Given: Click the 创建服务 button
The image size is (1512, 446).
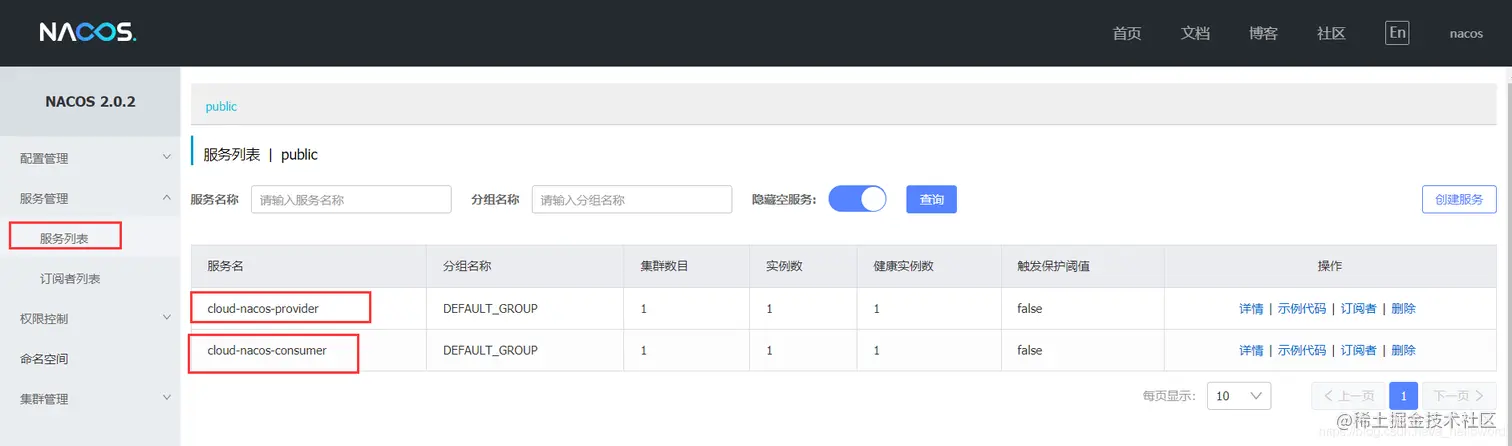Looking at the screenshot, I should (1459, 199).
